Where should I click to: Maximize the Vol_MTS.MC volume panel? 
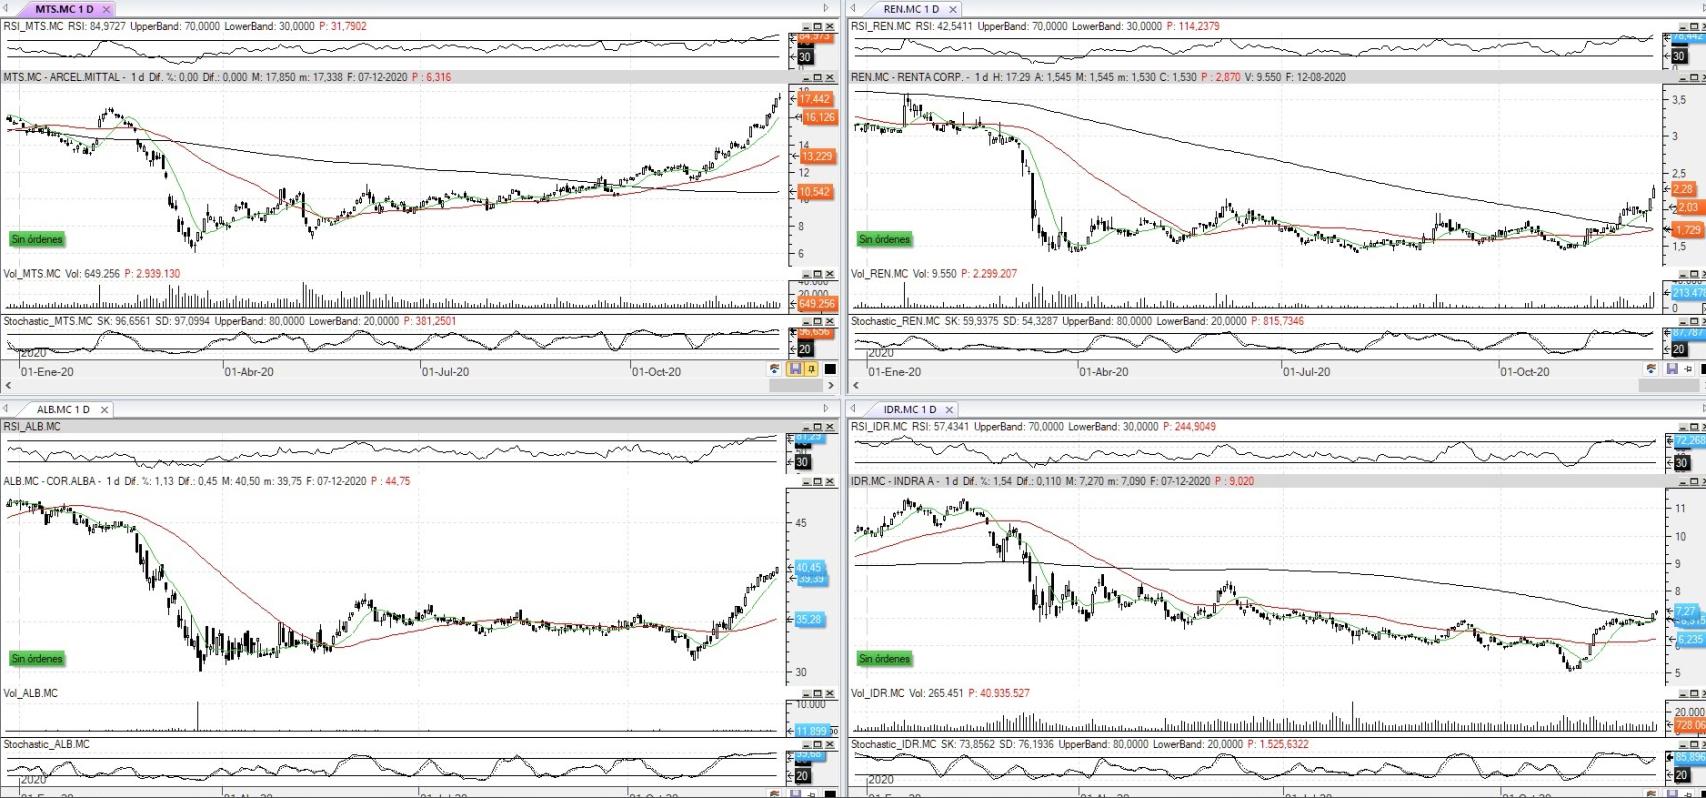(x=818, y=274)
